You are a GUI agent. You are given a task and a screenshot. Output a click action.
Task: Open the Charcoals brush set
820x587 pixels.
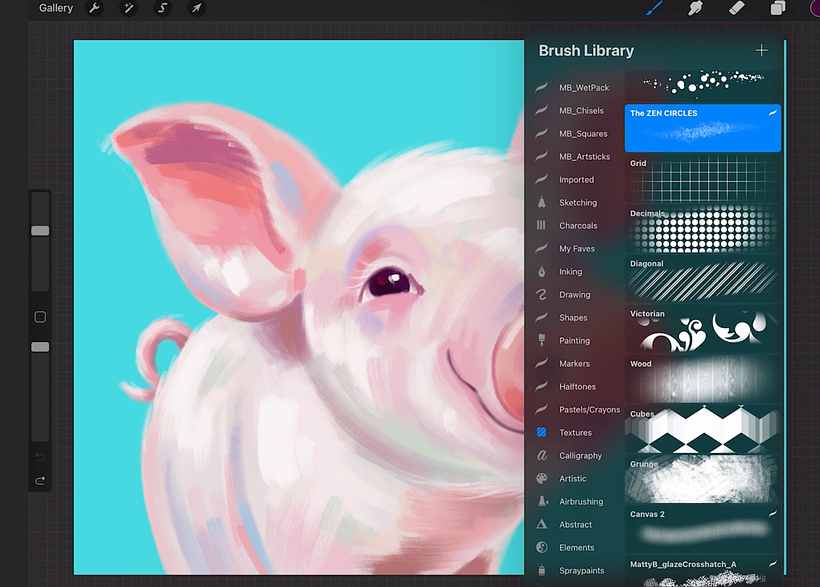576,225
